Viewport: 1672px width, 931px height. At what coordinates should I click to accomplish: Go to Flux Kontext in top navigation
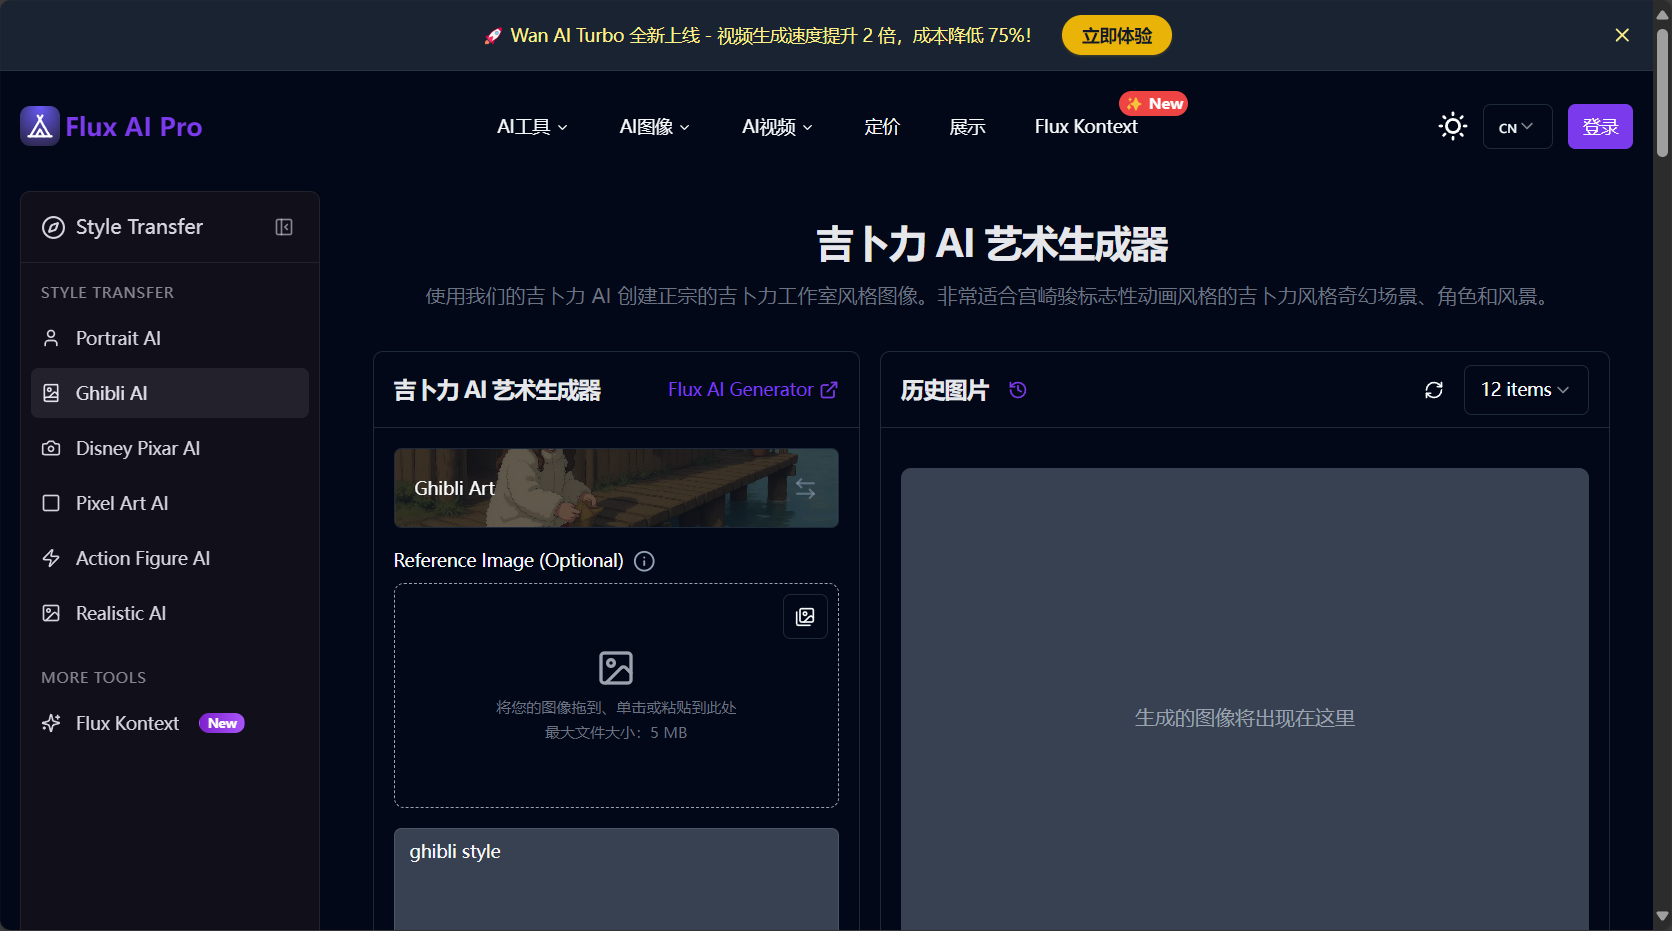click(x=1086, y=127)
